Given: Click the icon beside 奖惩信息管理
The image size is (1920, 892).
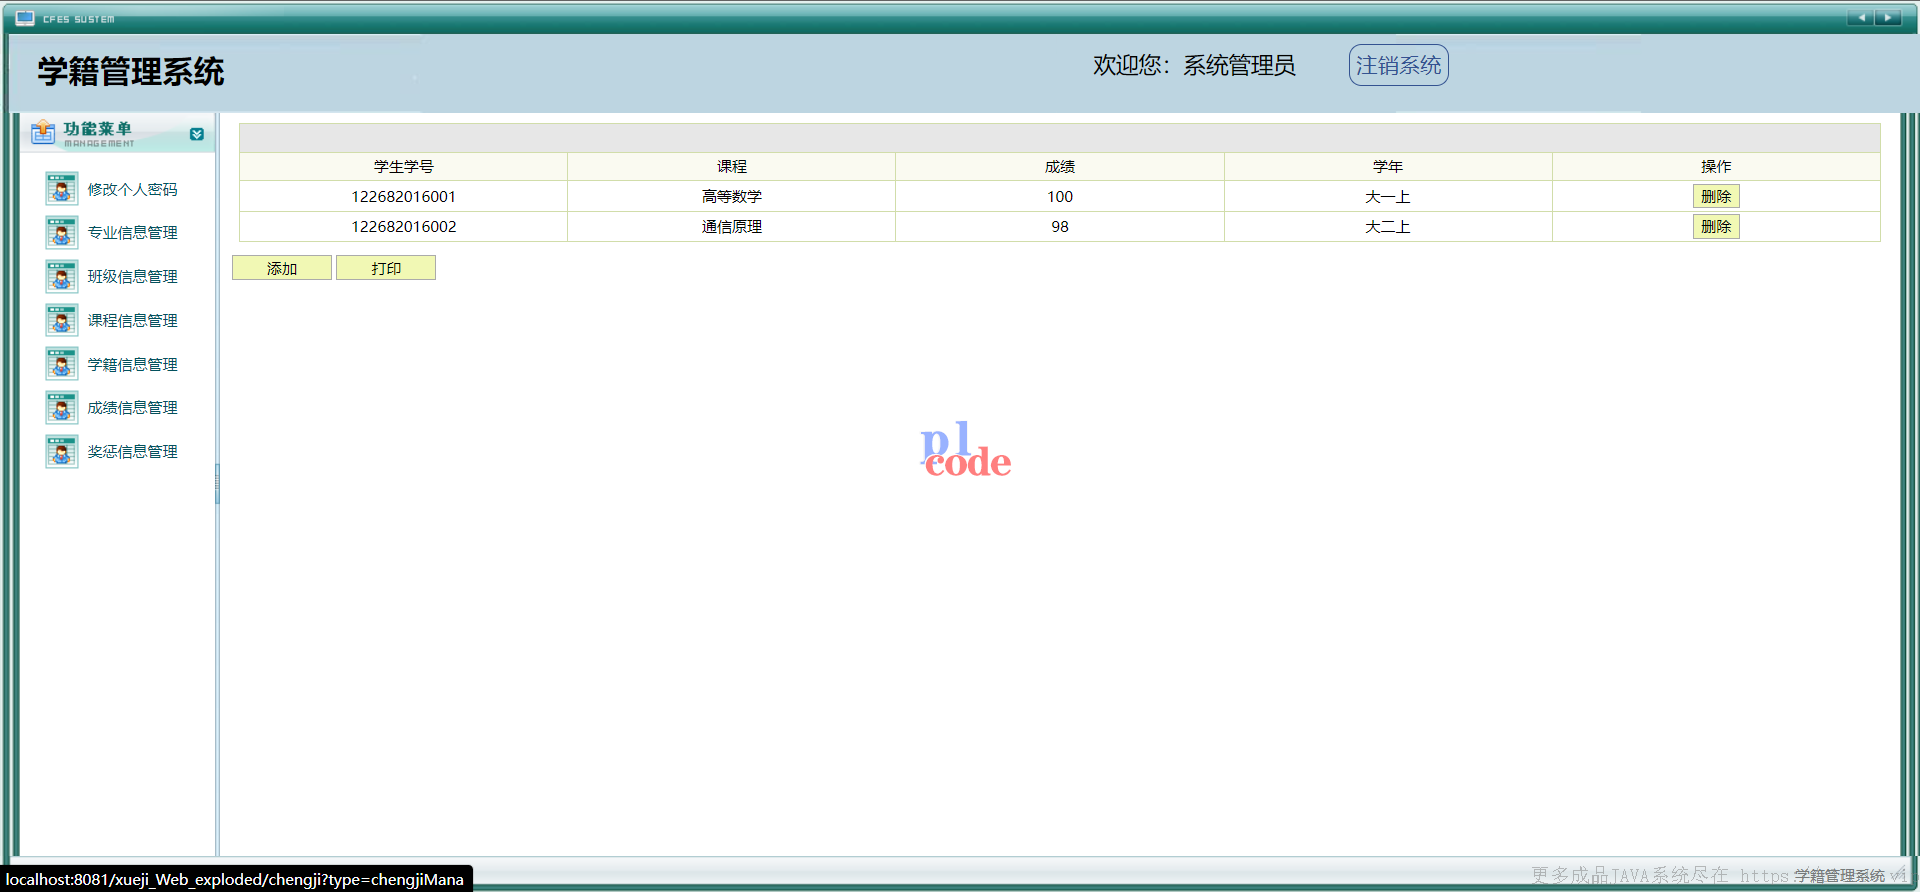Looking at the screenshot, I should [61, 452].
